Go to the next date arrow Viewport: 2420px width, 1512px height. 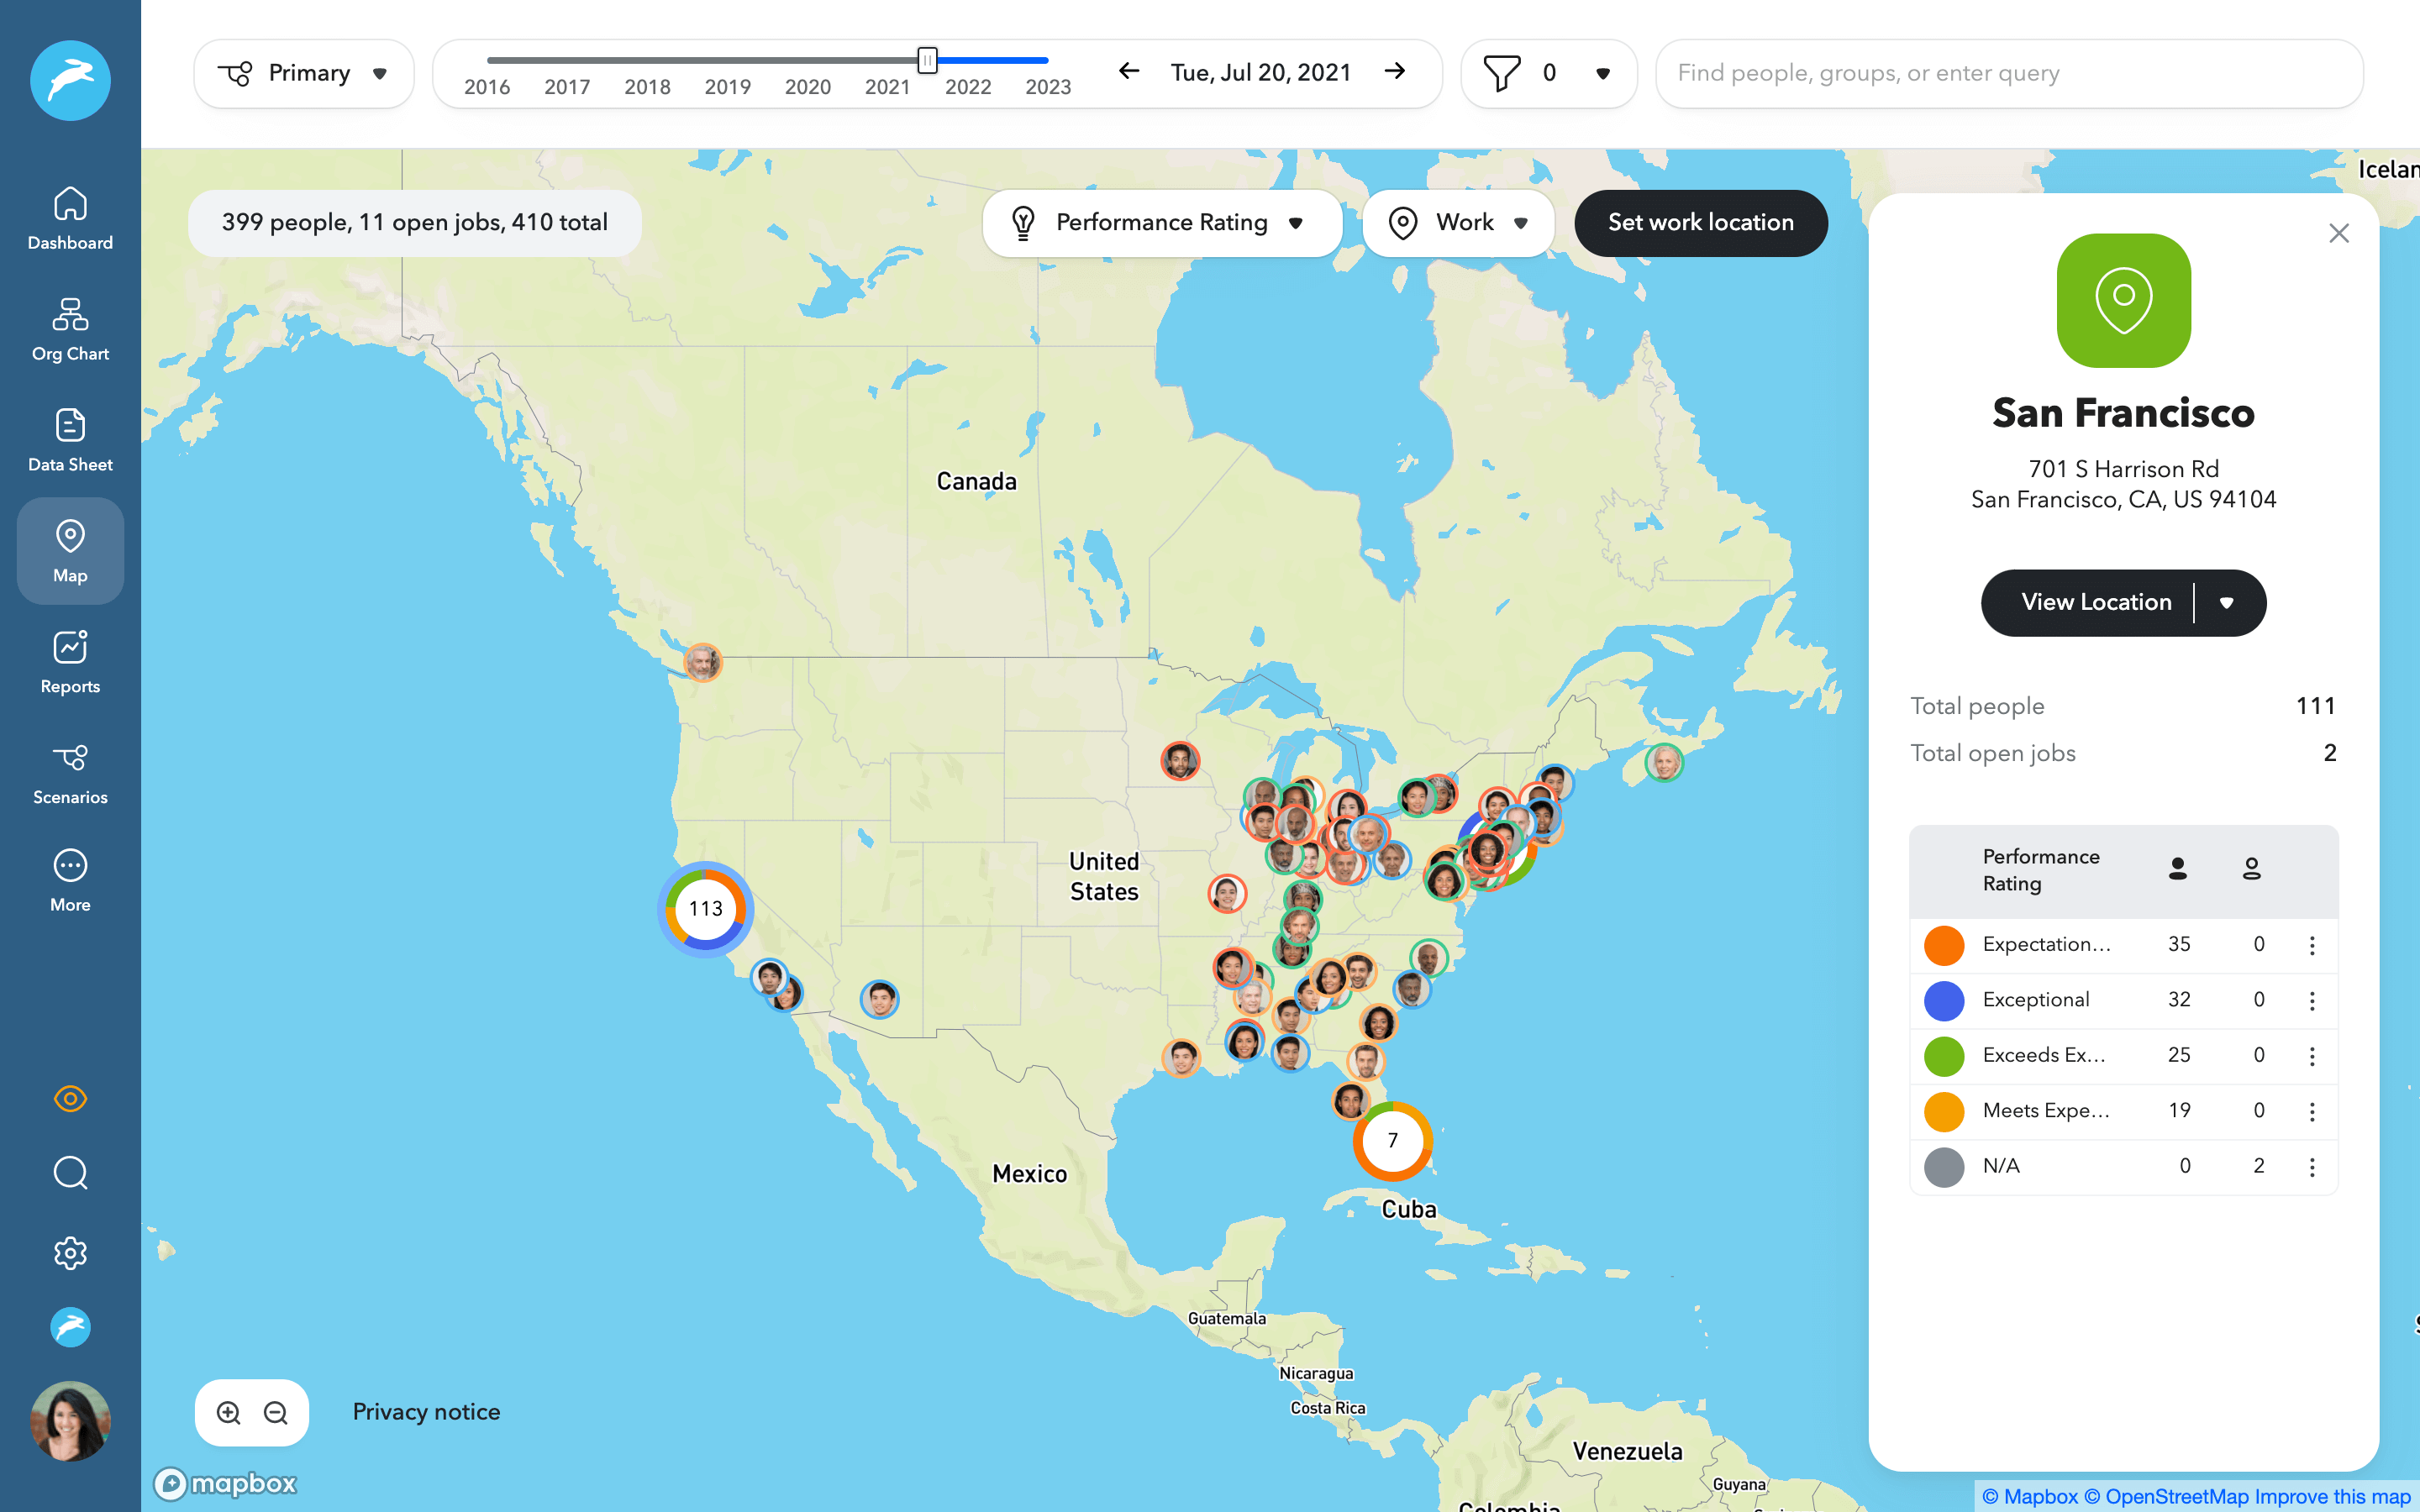(1395, 72)
